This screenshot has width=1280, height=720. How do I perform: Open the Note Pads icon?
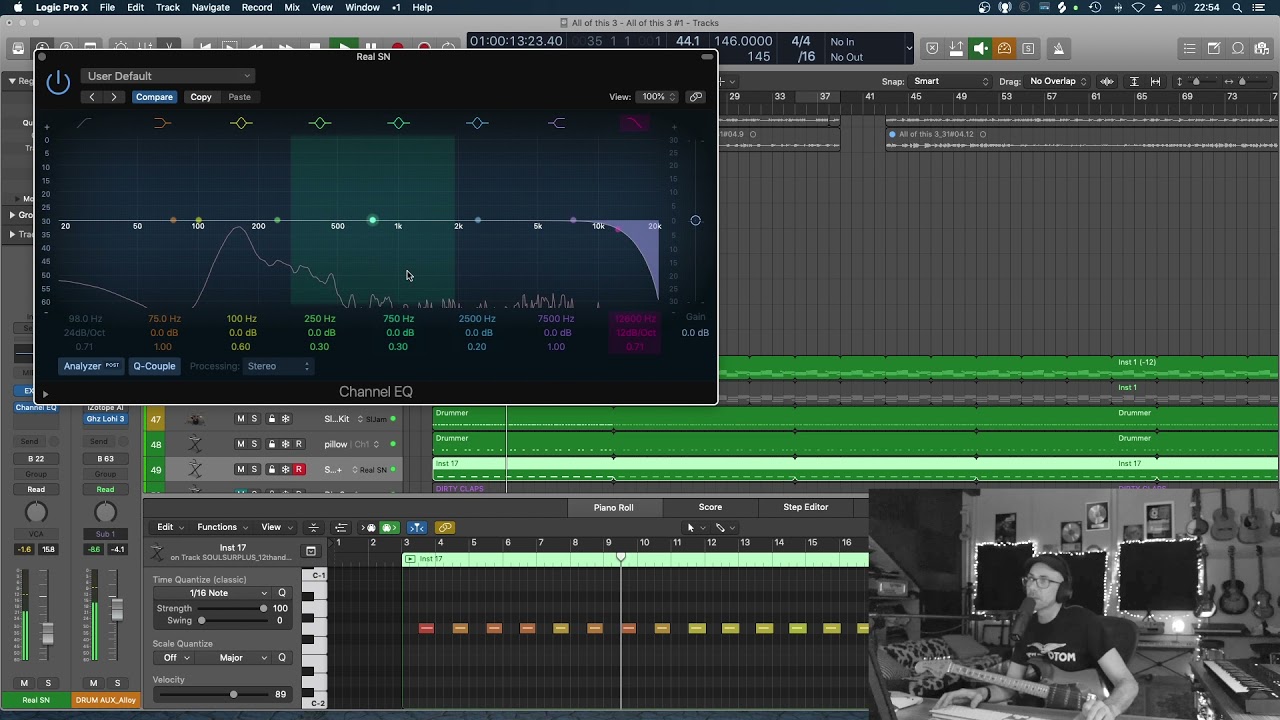1214,48
